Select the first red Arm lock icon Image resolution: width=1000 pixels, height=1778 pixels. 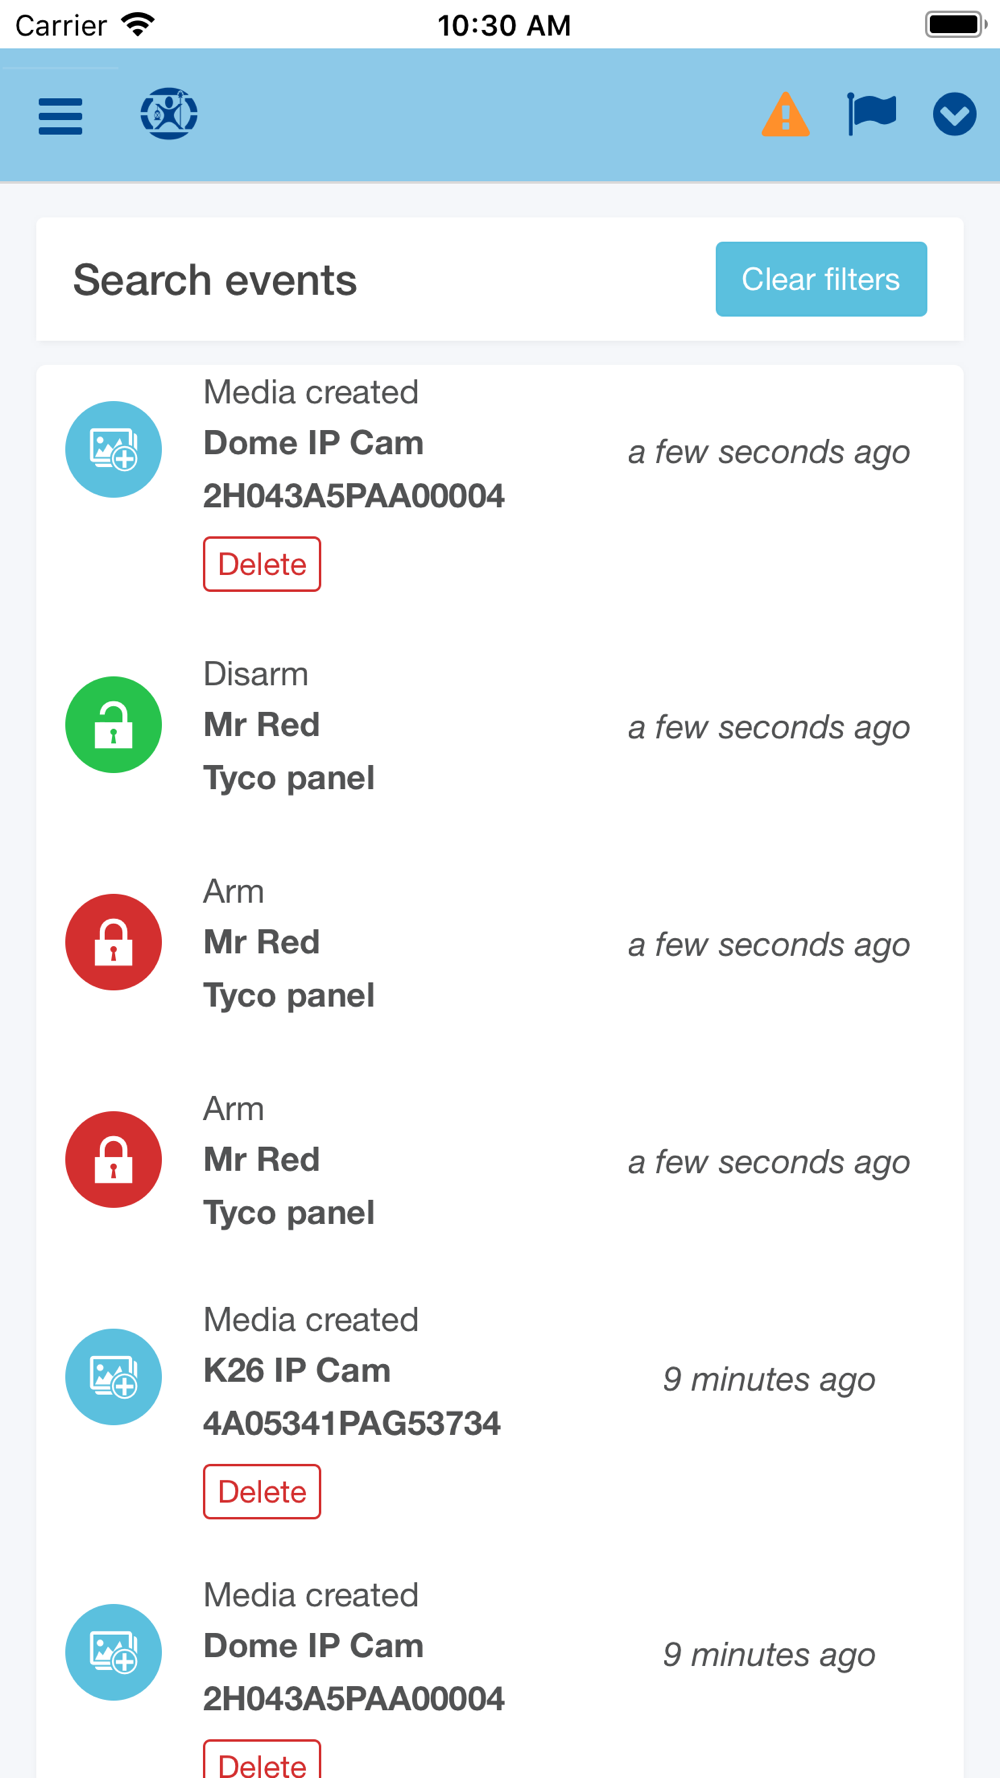113,942
